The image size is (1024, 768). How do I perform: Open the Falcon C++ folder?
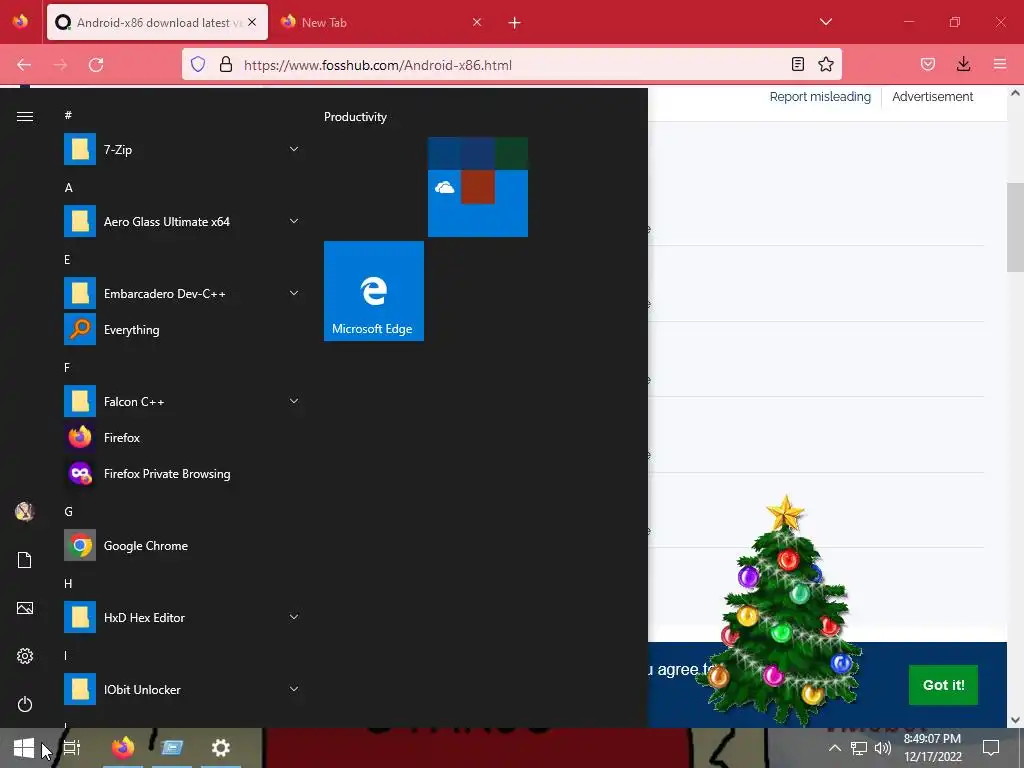pos(181,402)
